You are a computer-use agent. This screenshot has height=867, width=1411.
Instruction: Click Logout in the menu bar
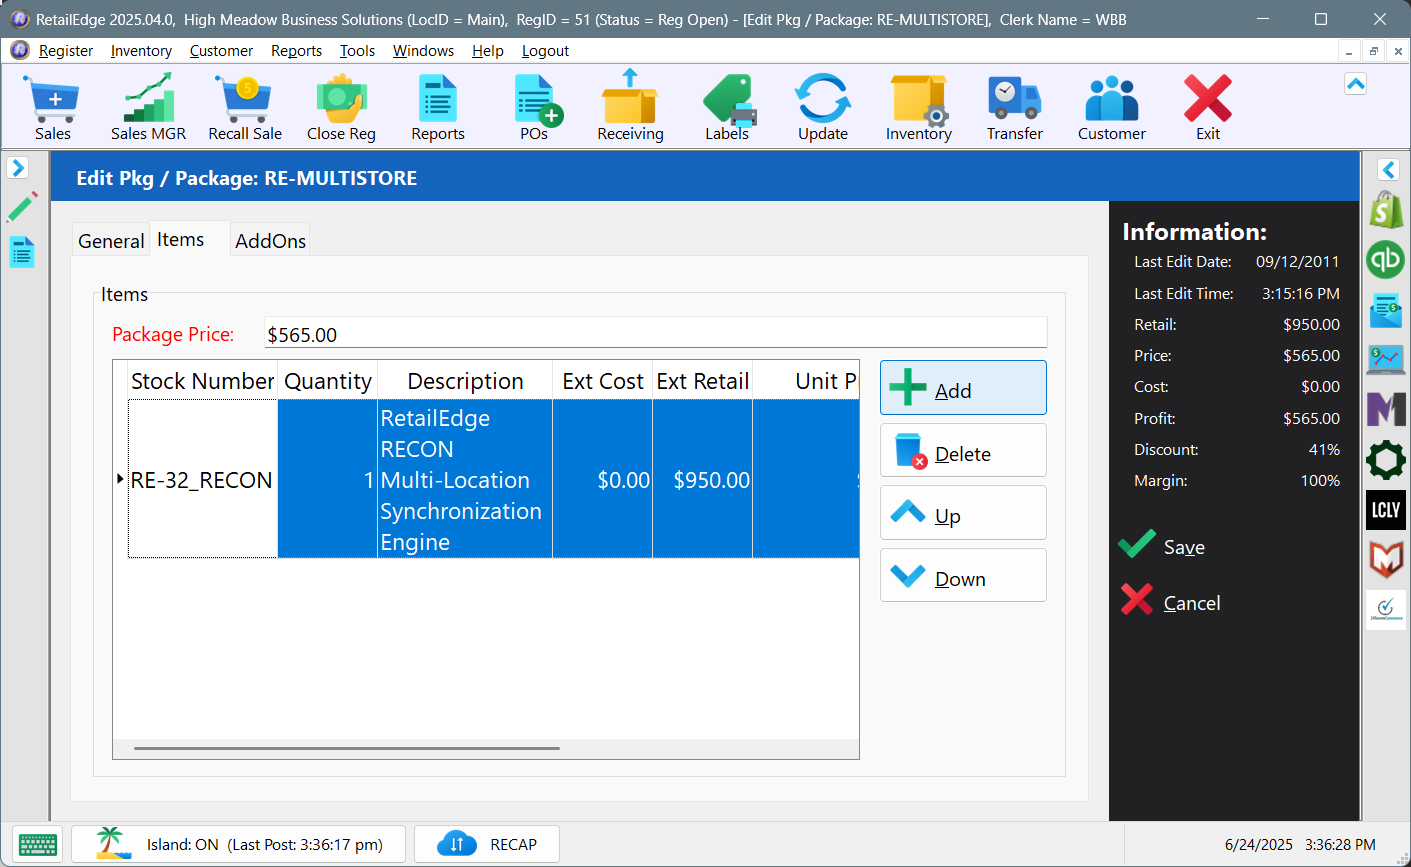545,51
